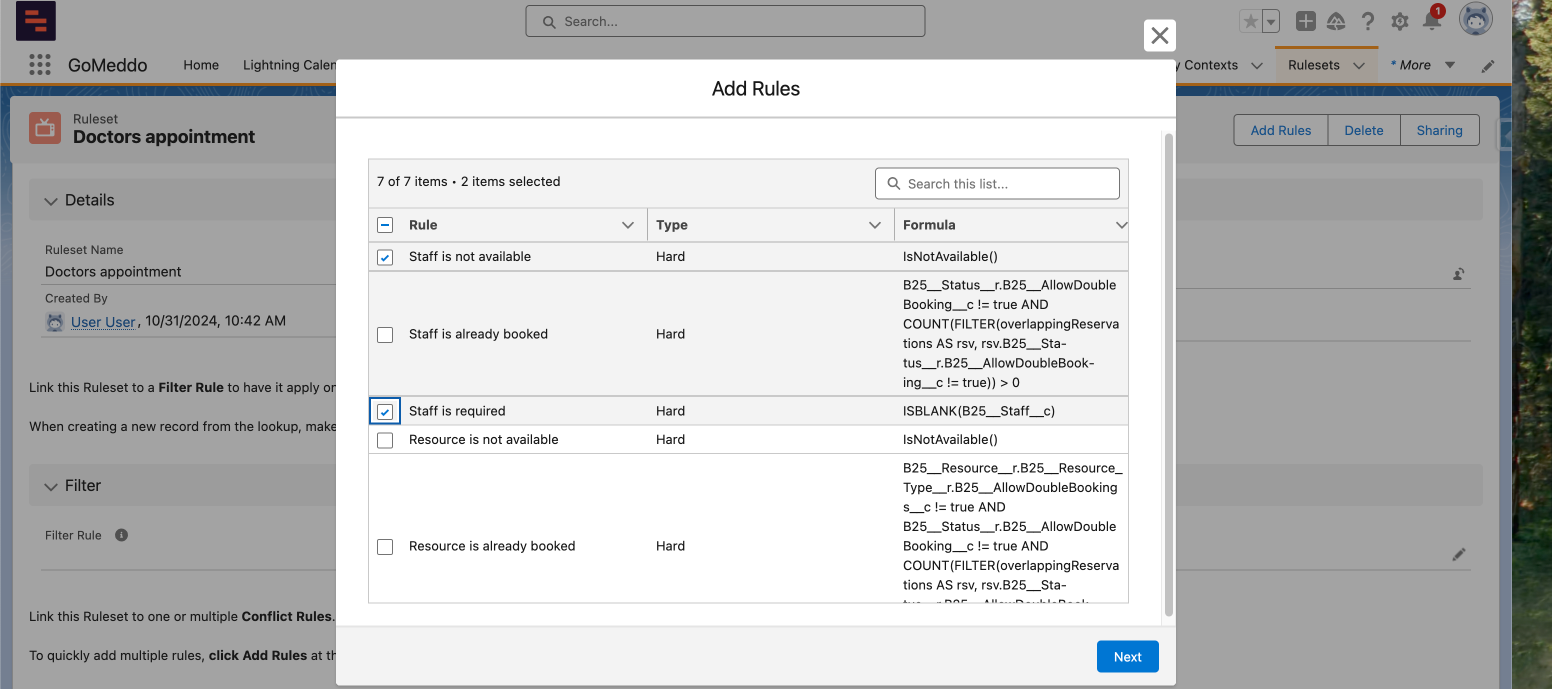This screenshot has height=689, width=1552.
Task: Check the Staff is already booked rule
Action: click(385, 335)
